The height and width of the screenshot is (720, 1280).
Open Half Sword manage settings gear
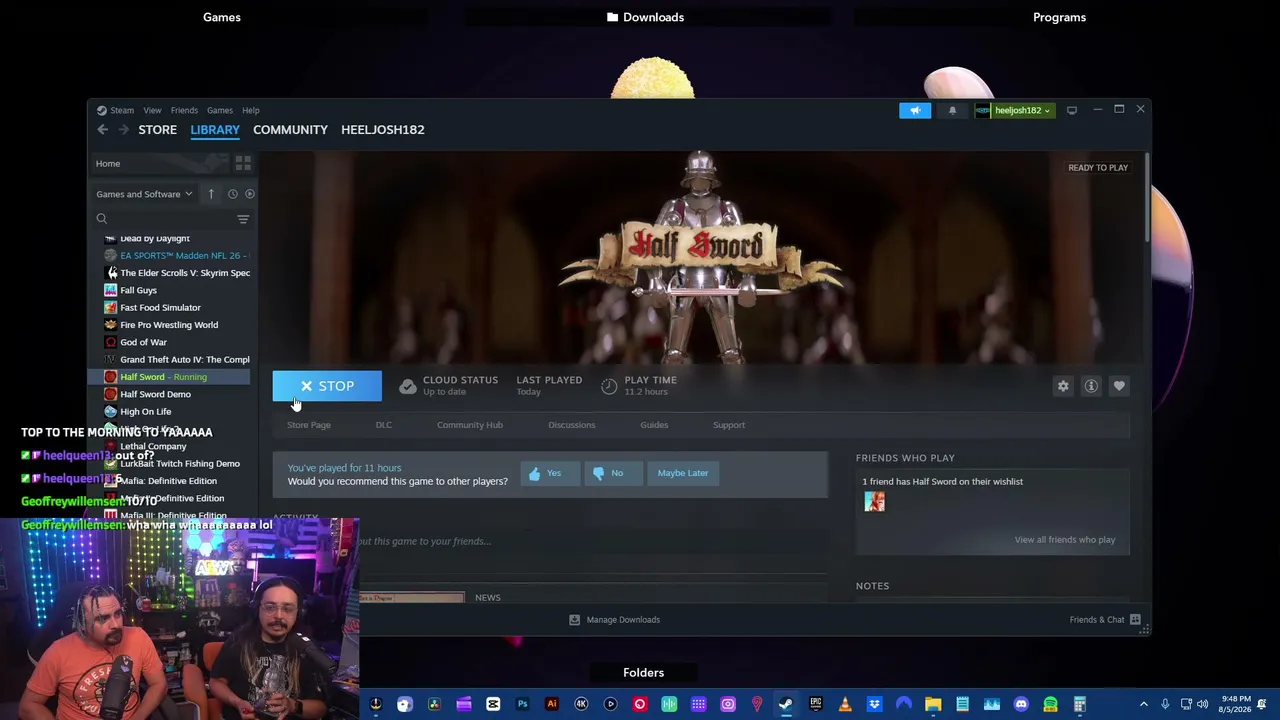coord(1063,386)
